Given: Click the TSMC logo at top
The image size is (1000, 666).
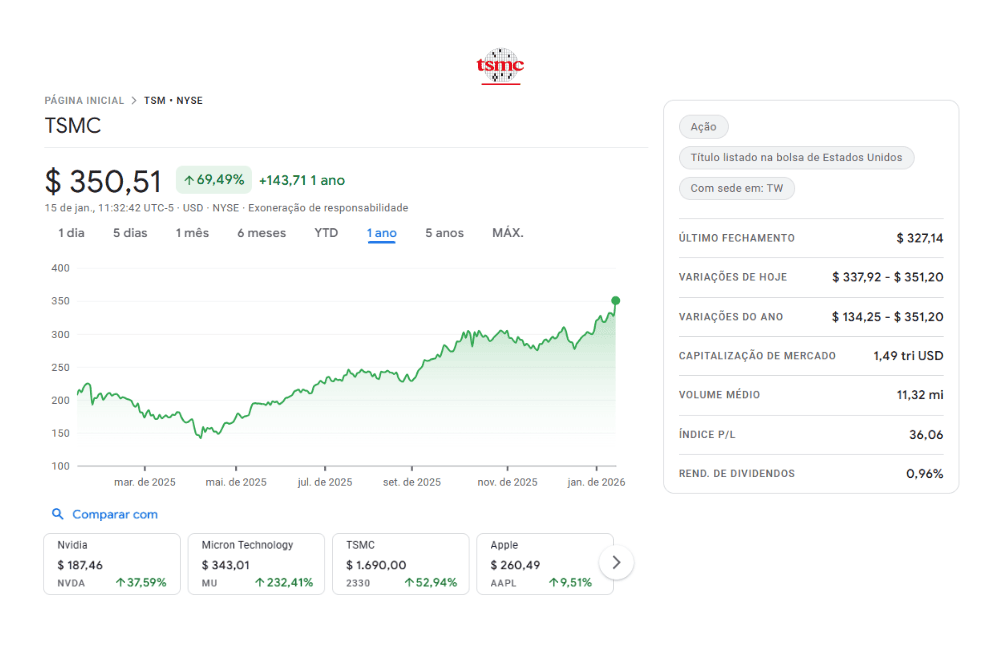Looking at the screenshot, I should [x=500, y=66].
